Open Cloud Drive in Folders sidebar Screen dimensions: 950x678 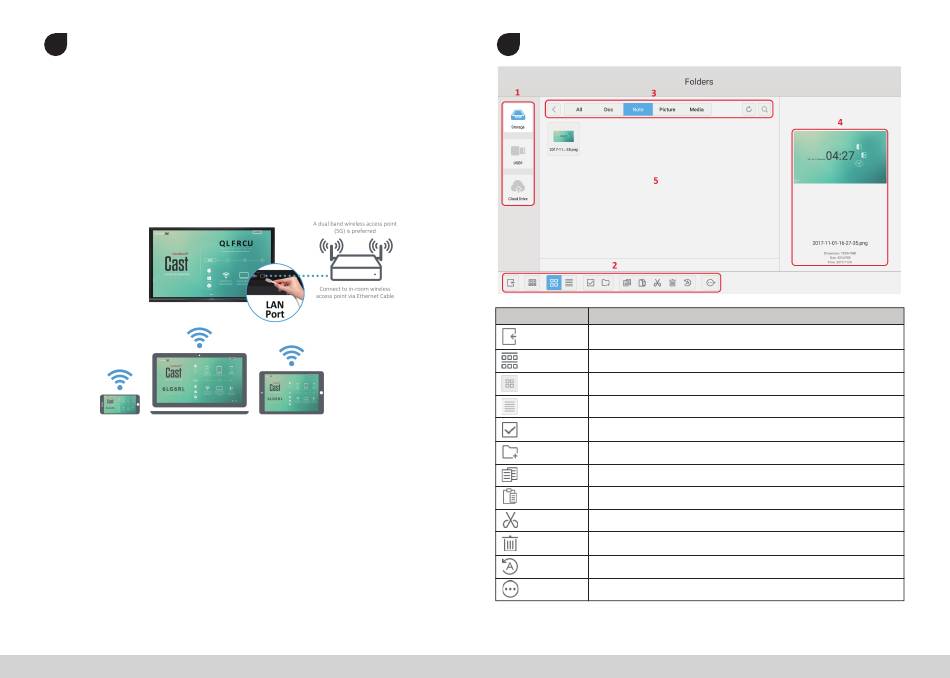(x=517, y=189)
